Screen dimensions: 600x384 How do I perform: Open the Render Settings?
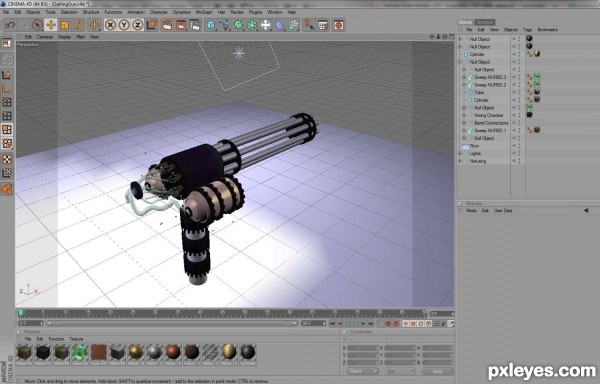pos(195,25)
